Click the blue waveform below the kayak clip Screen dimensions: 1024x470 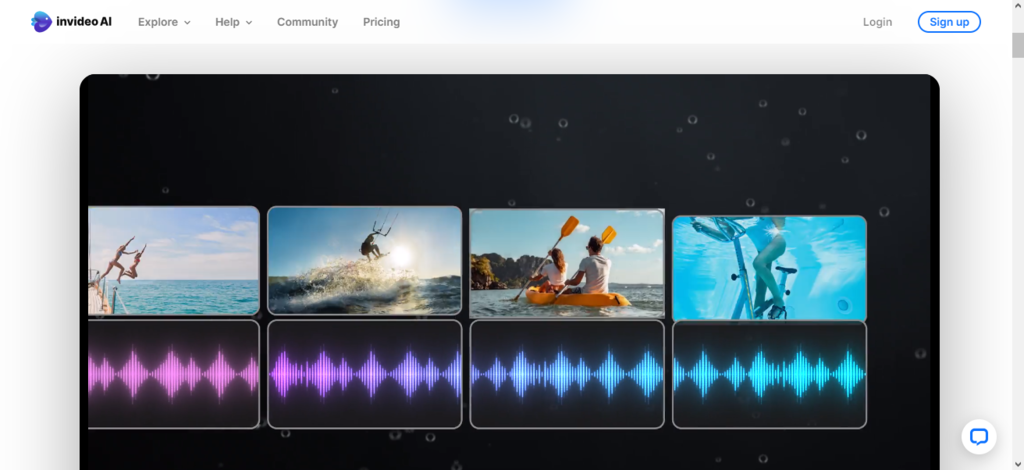567,374
